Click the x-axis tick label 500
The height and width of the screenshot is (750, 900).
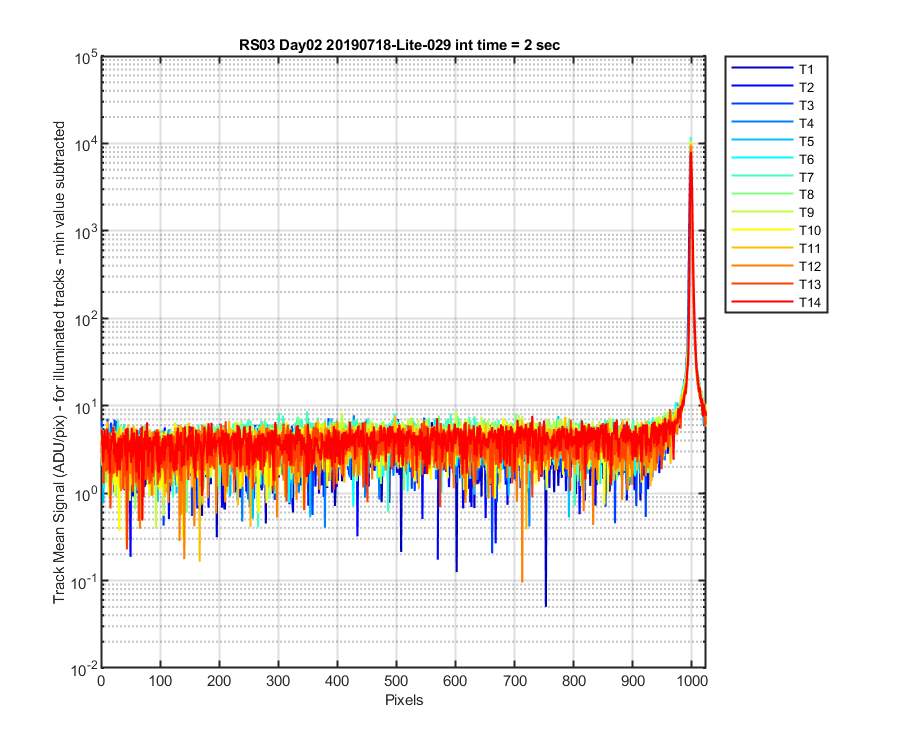pyautogui.click(x=396, y=681)
